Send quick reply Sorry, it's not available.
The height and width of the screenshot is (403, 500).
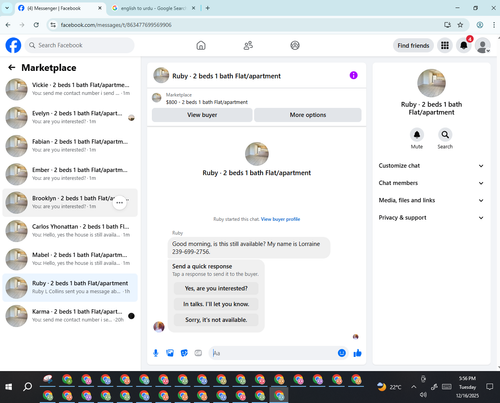point(216,320)
